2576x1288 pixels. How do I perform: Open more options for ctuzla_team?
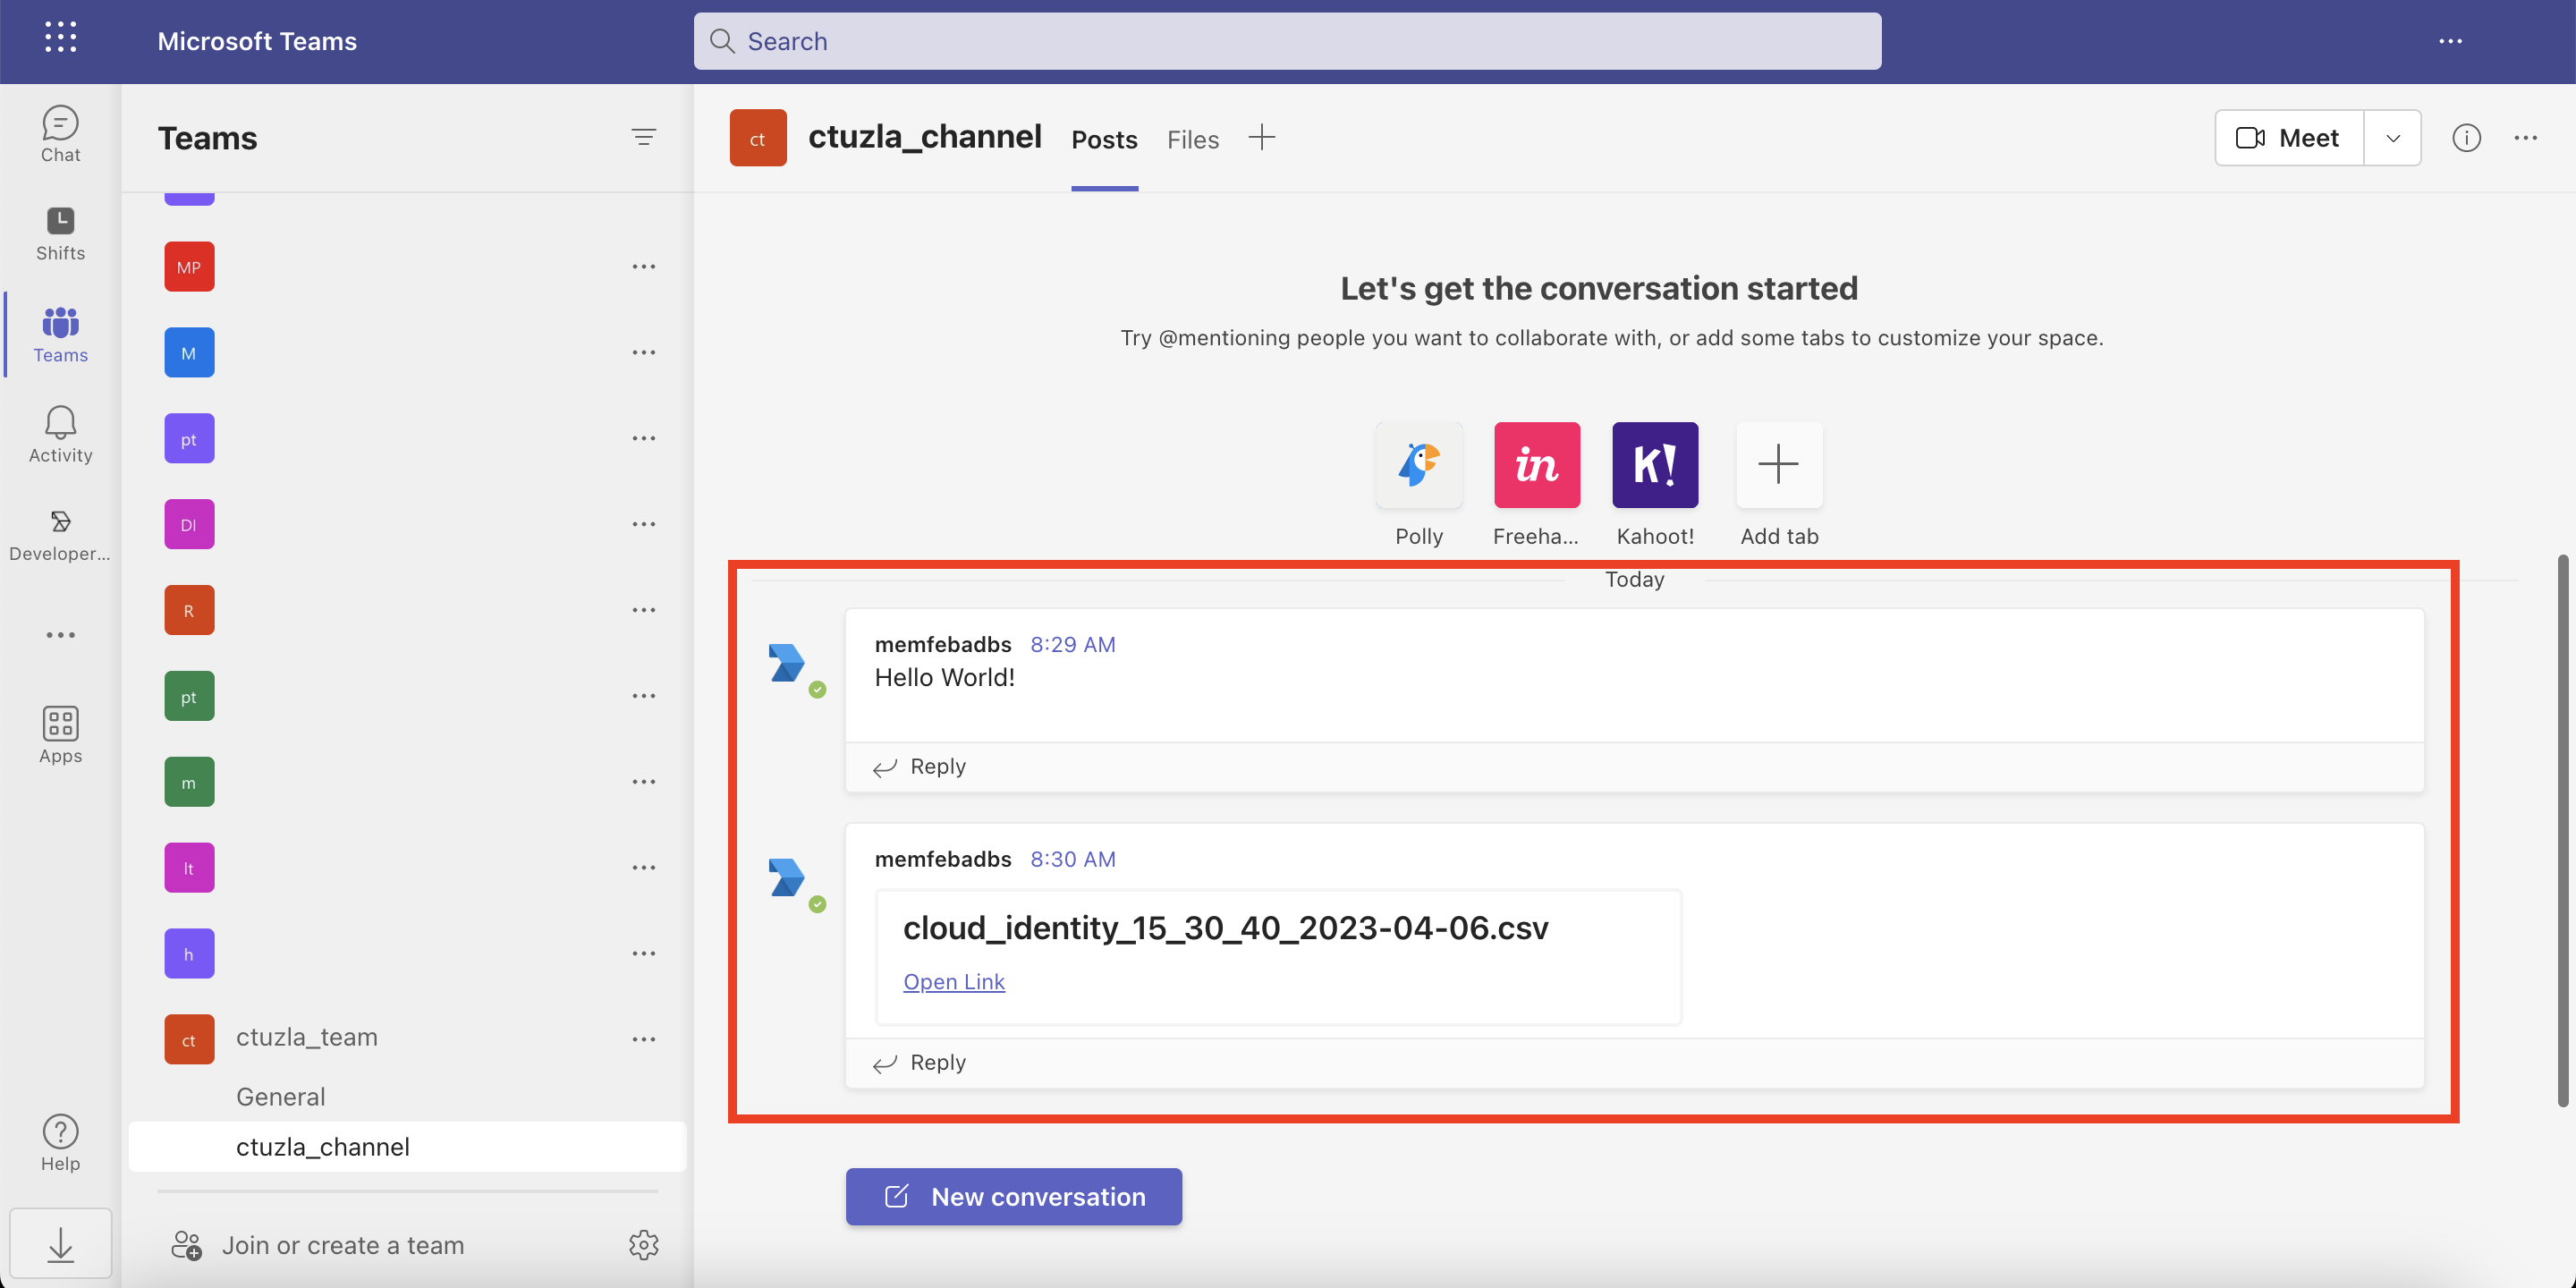(x=644, y=1038)
